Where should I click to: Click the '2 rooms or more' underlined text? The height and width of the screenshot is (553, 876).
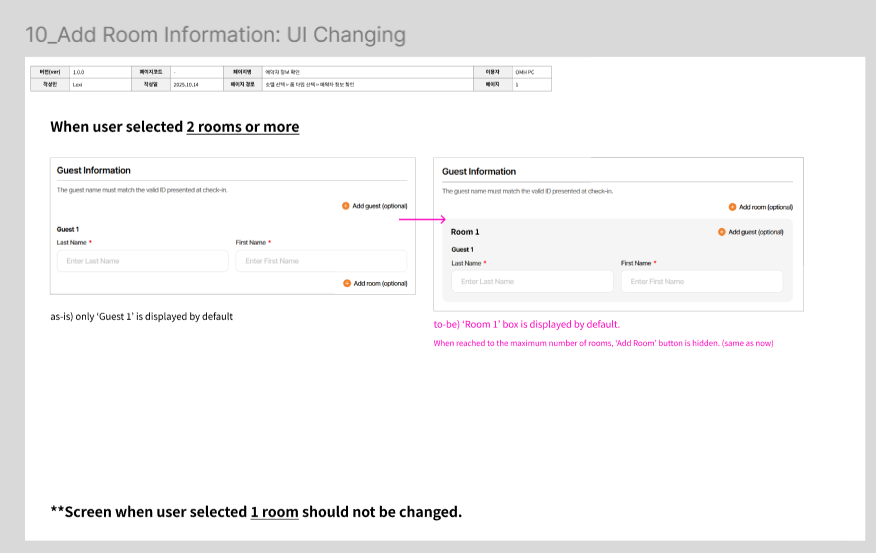click(243, 127)
